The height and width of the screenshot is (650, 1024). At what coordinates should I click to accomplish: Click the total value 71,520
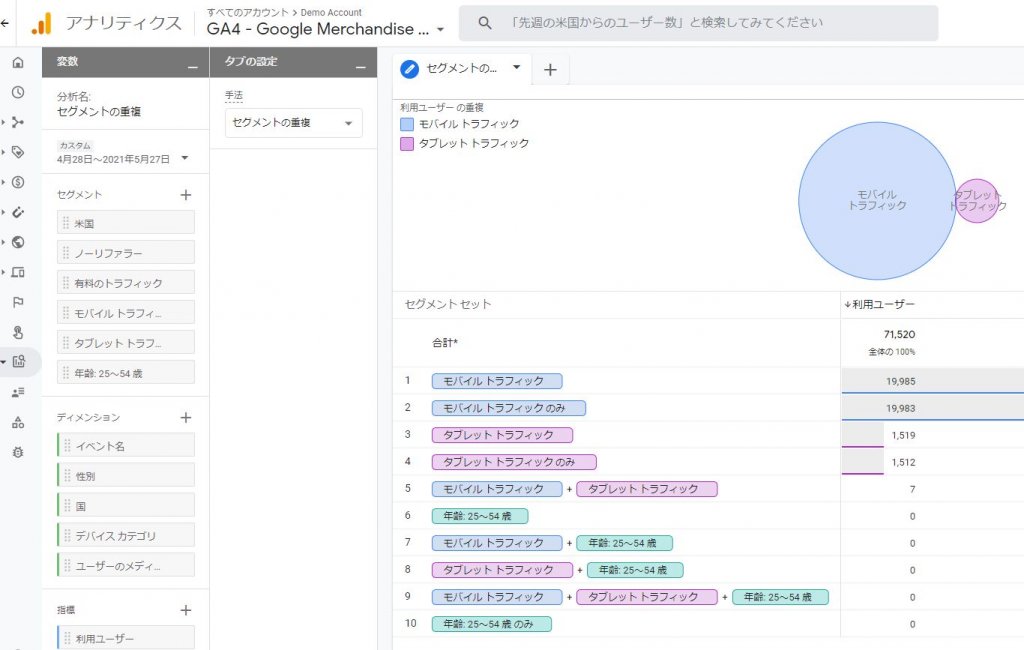pyautogui.click(x=899, y=334)
